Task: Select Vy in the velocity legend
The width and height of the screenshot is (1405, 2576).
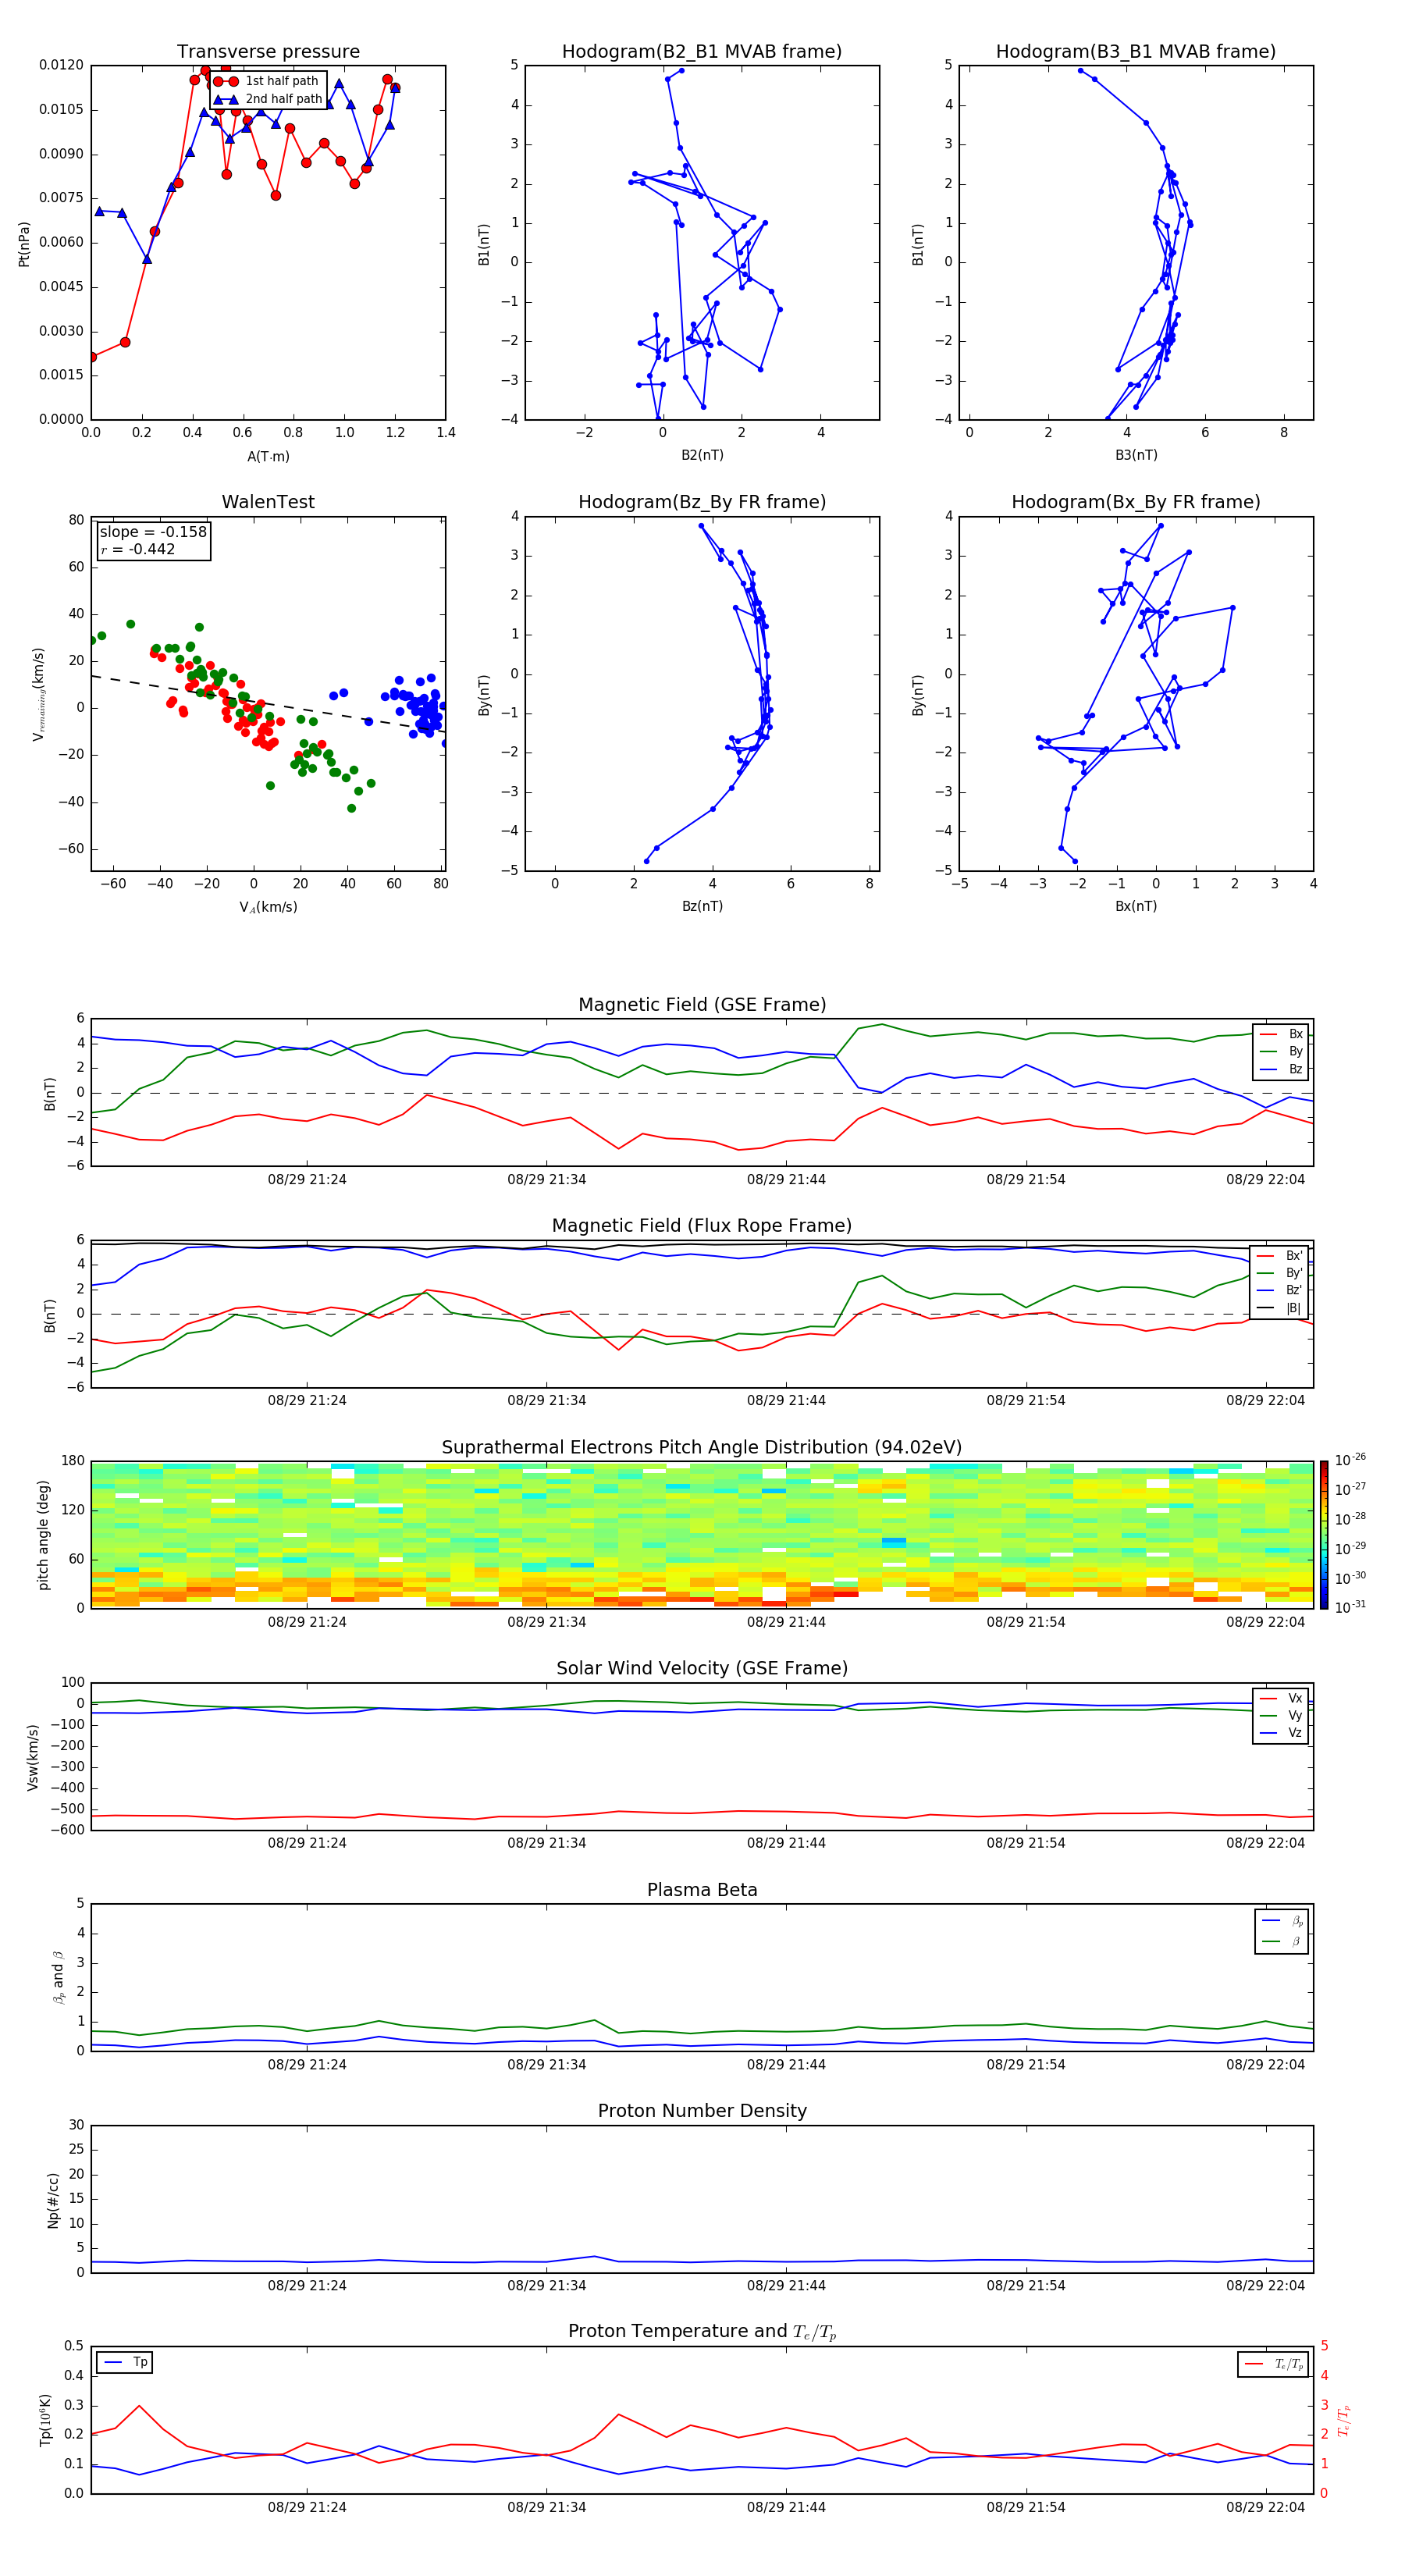Action: tap(1281, 1715)
